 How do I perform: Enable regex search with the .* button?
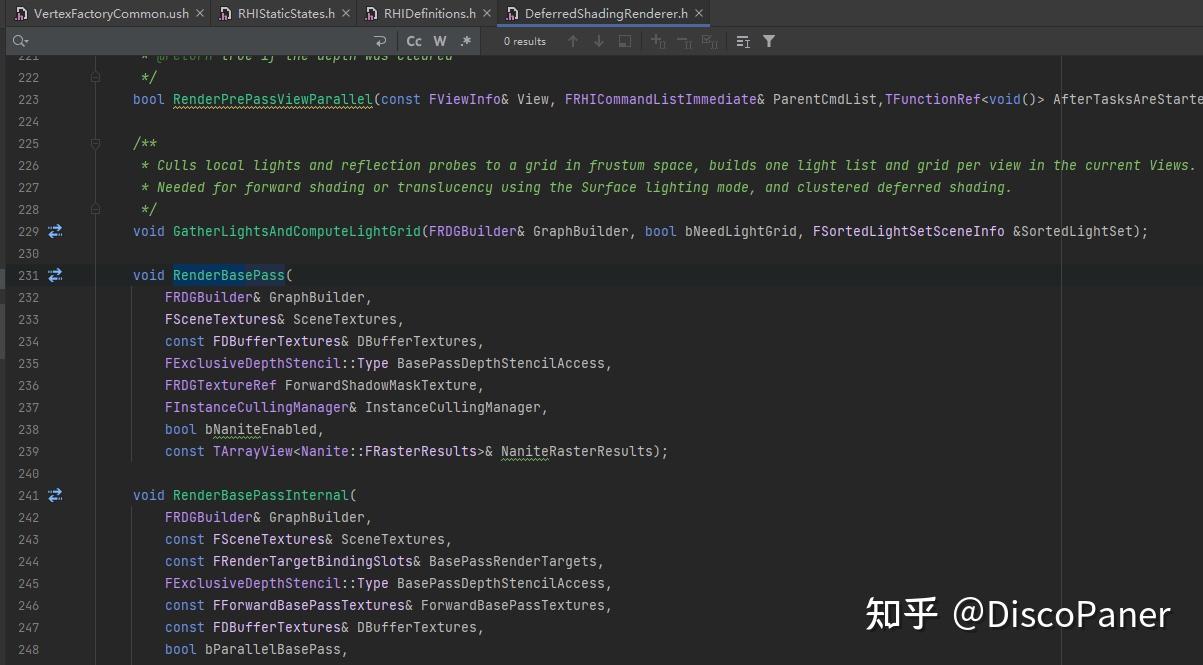[464, 41]
